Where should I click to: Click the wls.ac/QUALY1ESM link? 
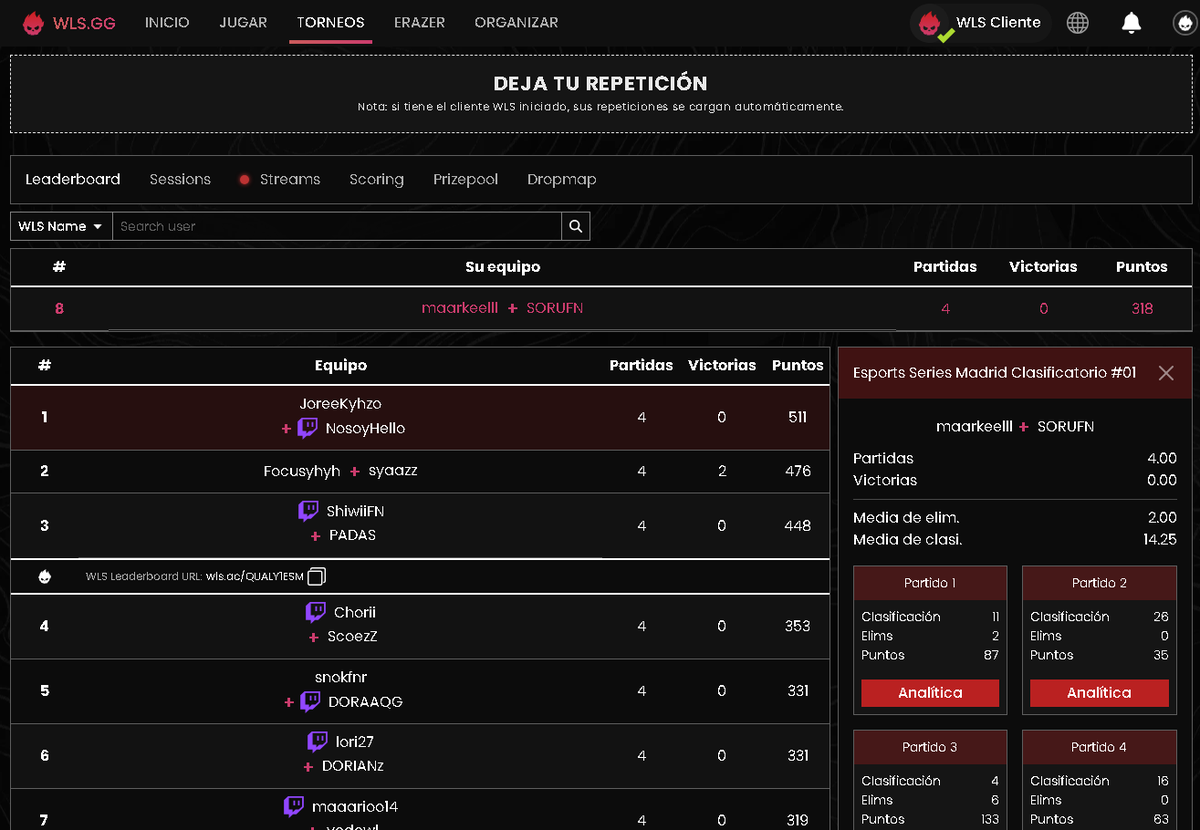pyautogui.click(x=255, y=577)
